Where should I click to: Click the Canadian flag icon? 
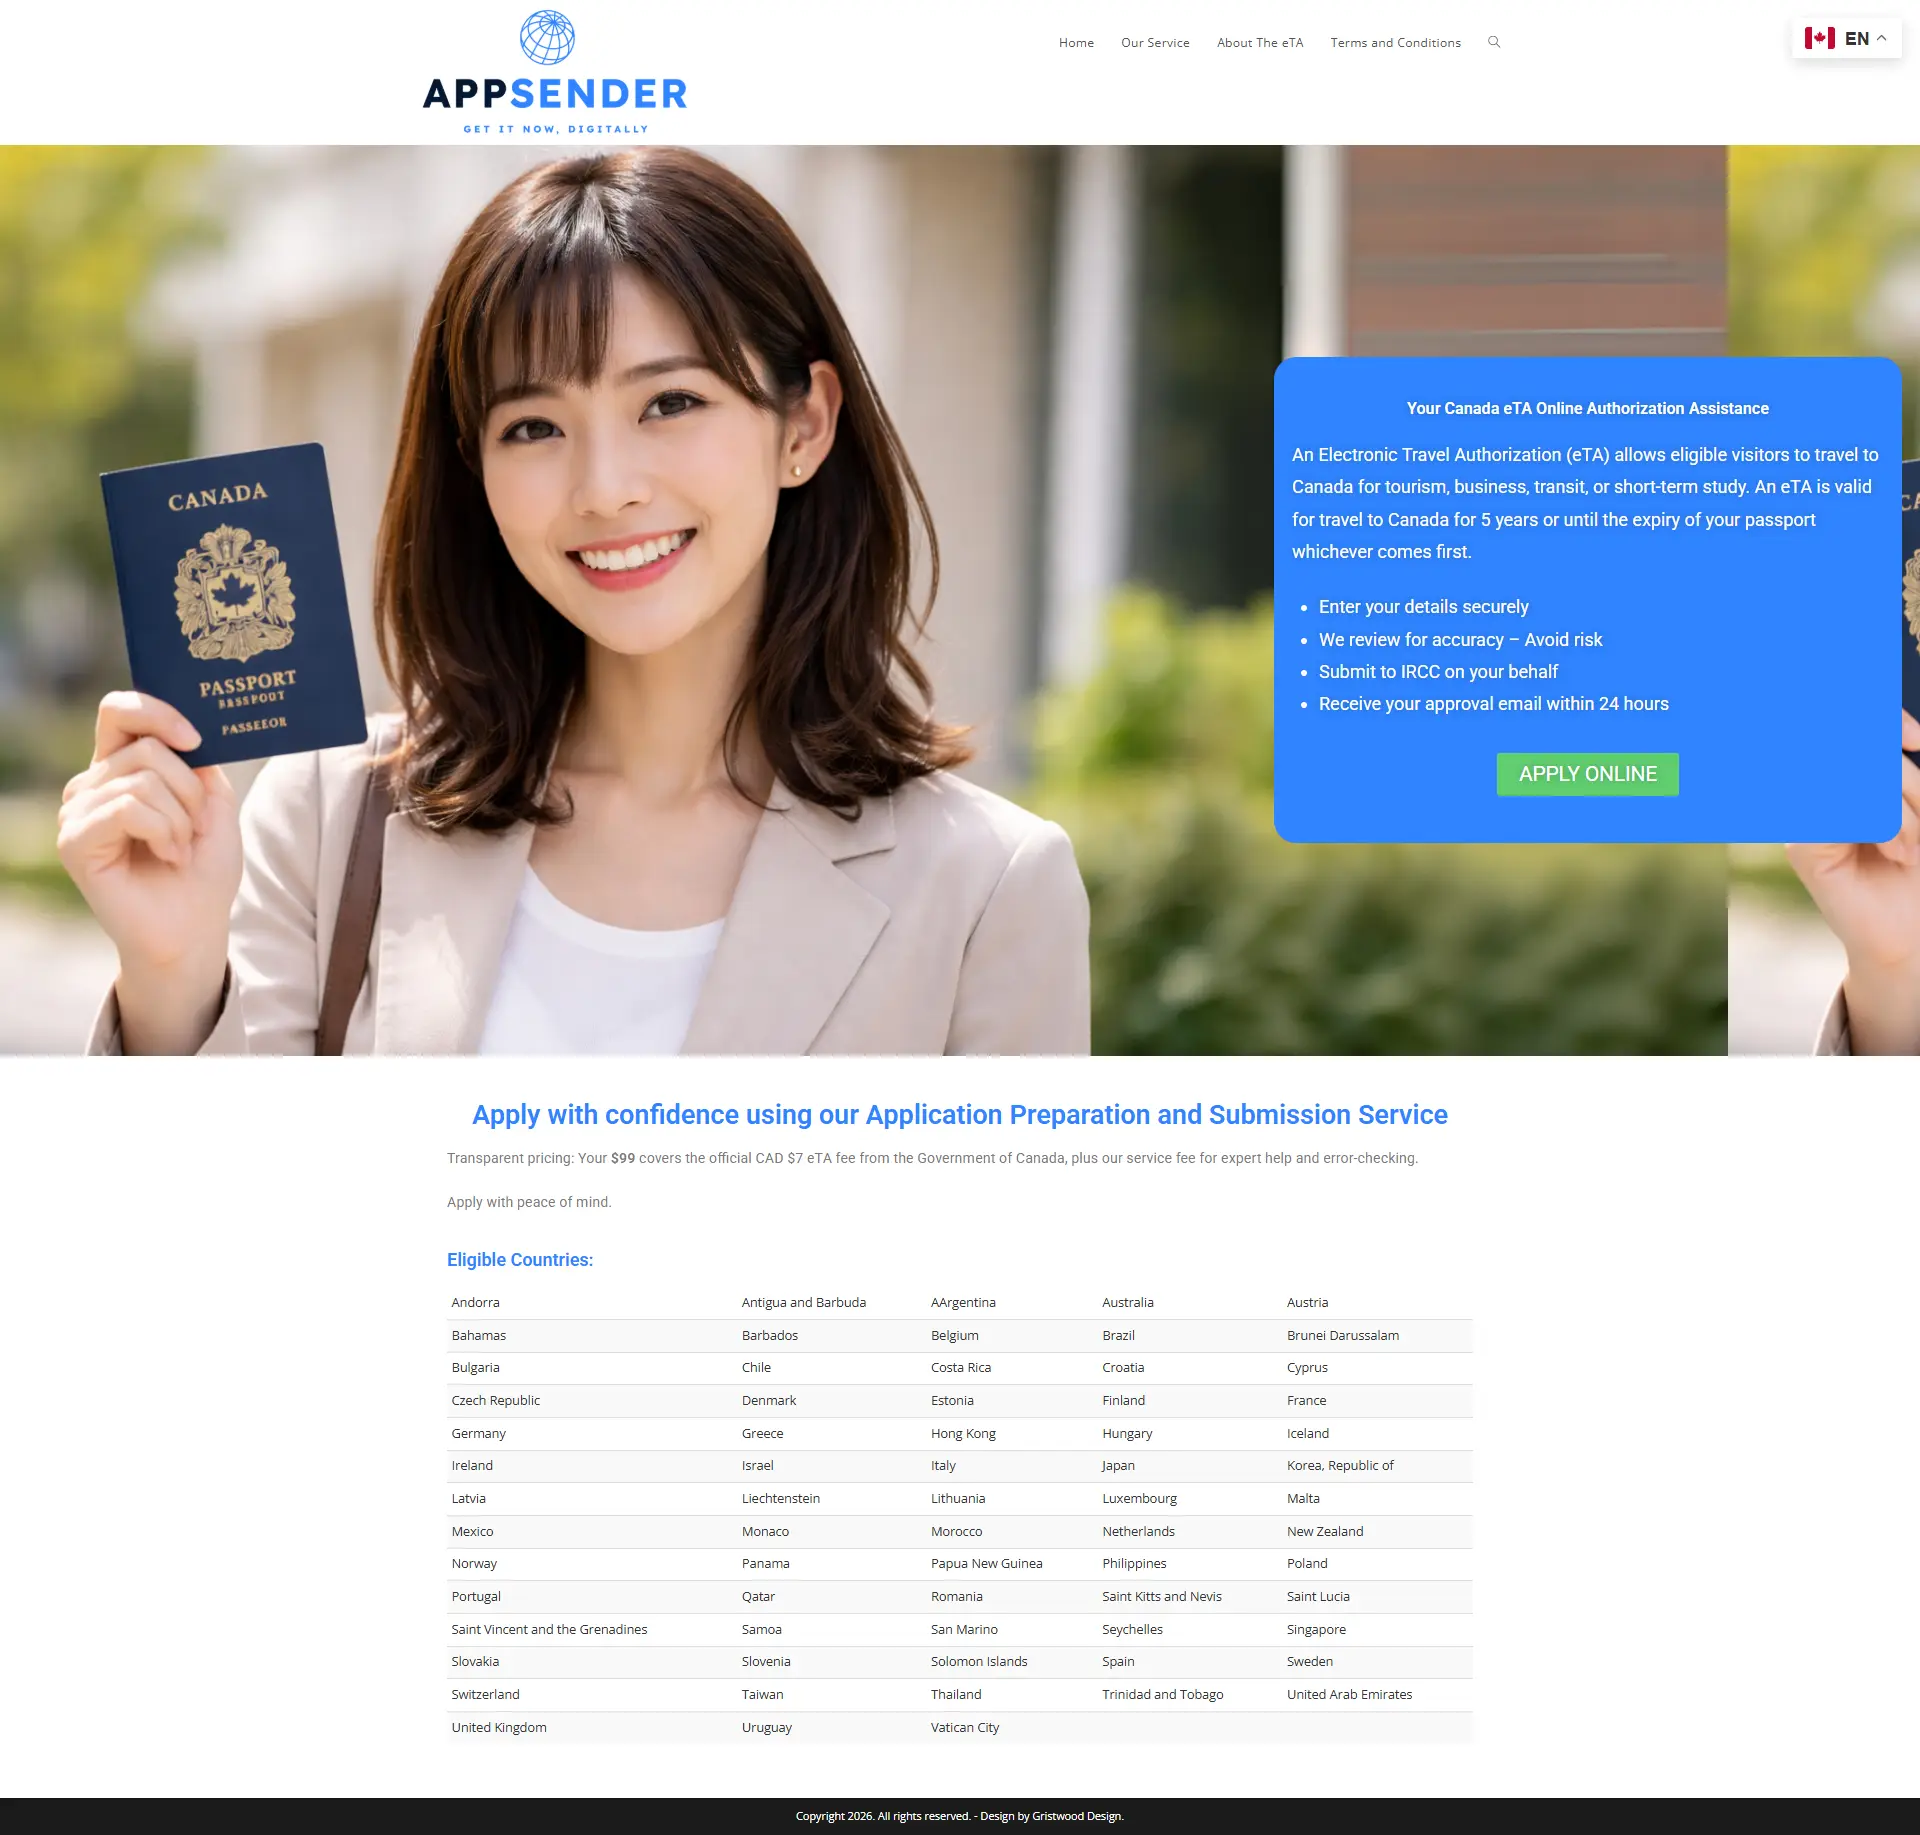(1819, 38)
